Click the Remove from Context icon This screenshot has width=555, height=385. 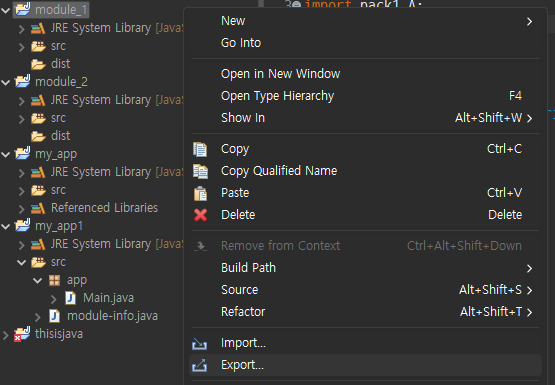200,246
